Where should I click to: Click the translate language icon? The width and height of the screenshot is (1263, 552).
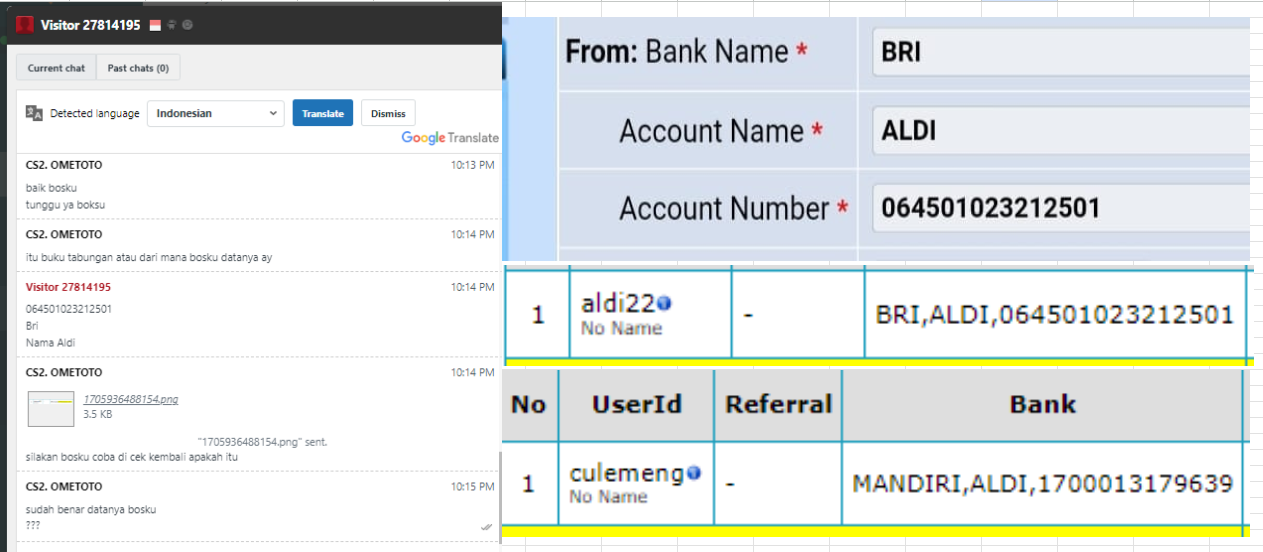(x=34, y=113)
